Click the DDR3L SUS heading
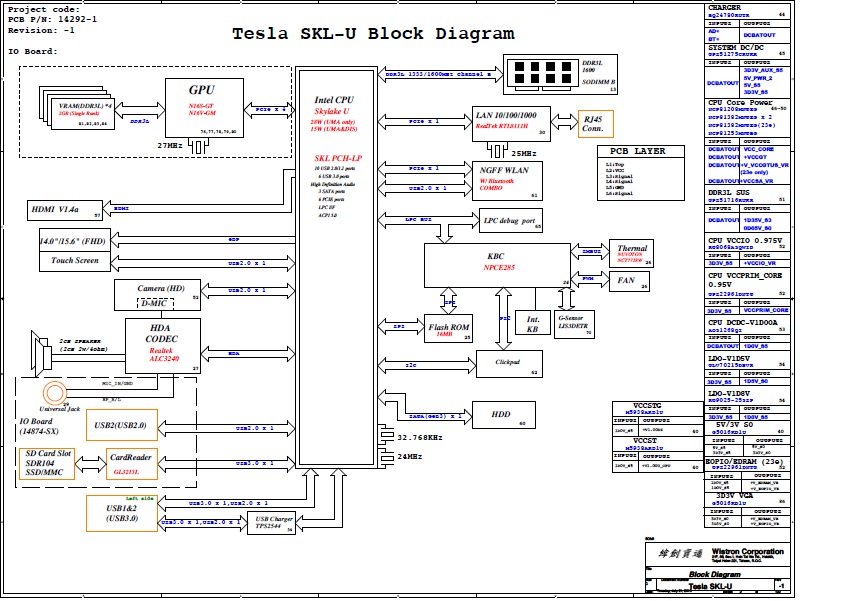851x601 pixels. click(728, 193)
